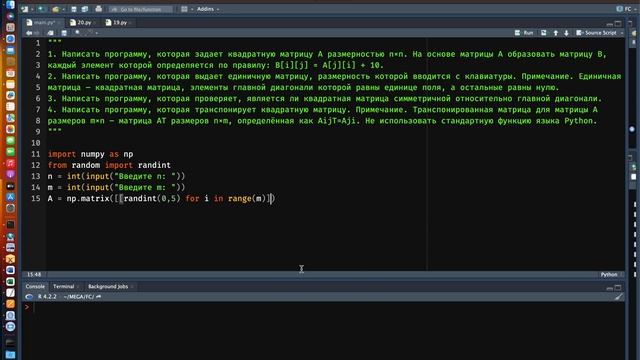Click the Open File folder icon
640x360 pixels.
[x=55, y=9]
